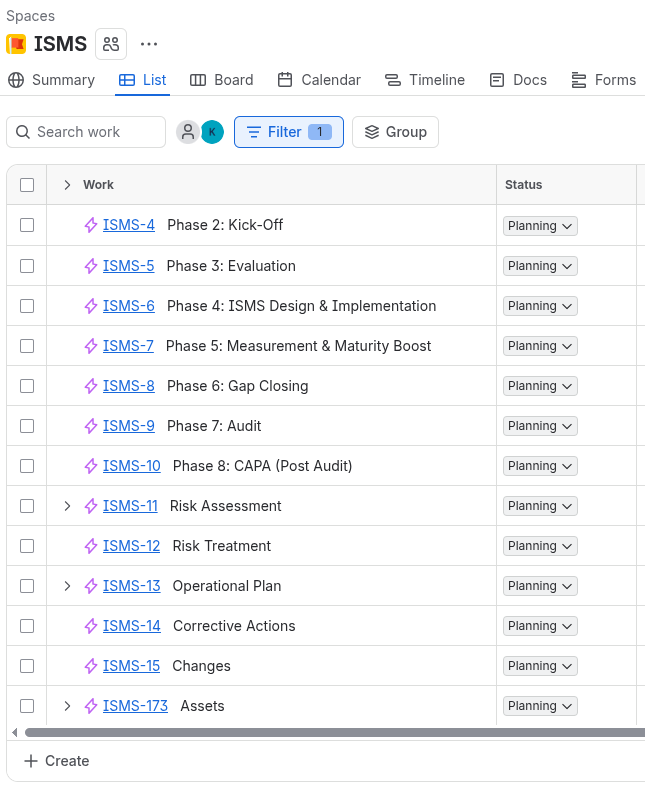Viewport: 645px width, 789px height.
Task: Check the box for ISMS-173 Assets
Action: [x=27, y=706]
